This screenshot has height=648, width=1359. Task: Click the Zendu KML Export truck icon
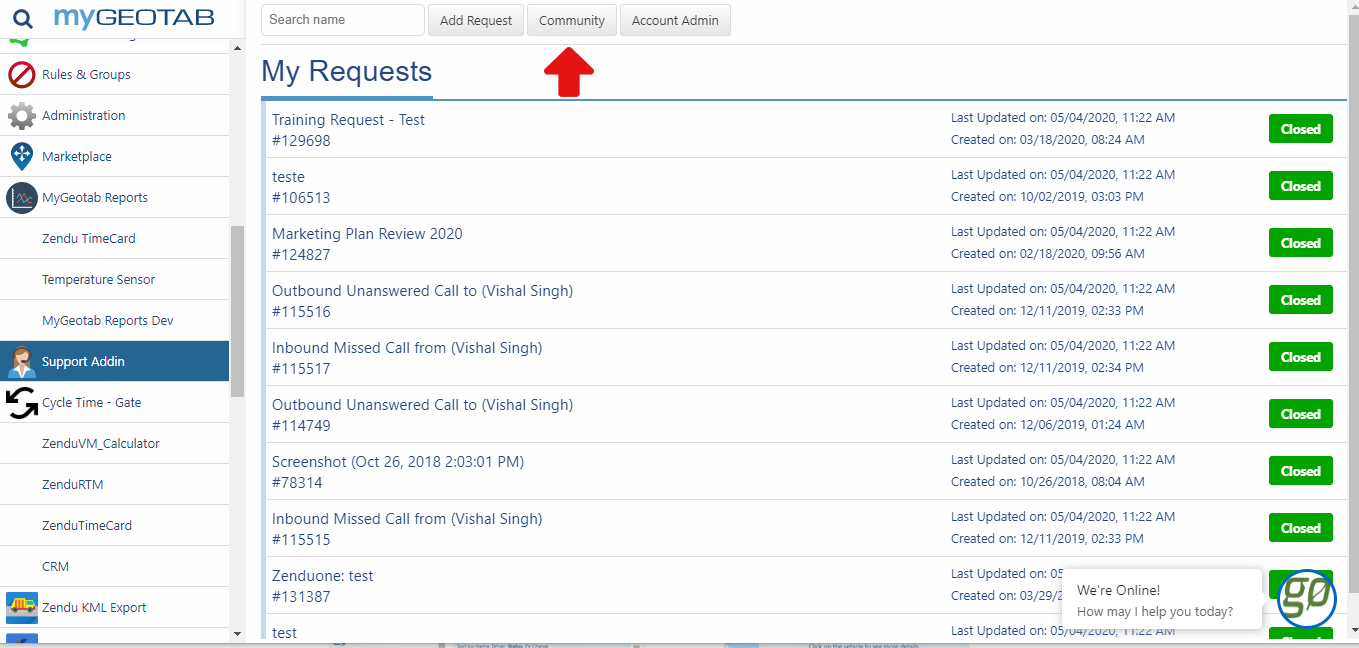pyautogui.click(x=21, y=608)
